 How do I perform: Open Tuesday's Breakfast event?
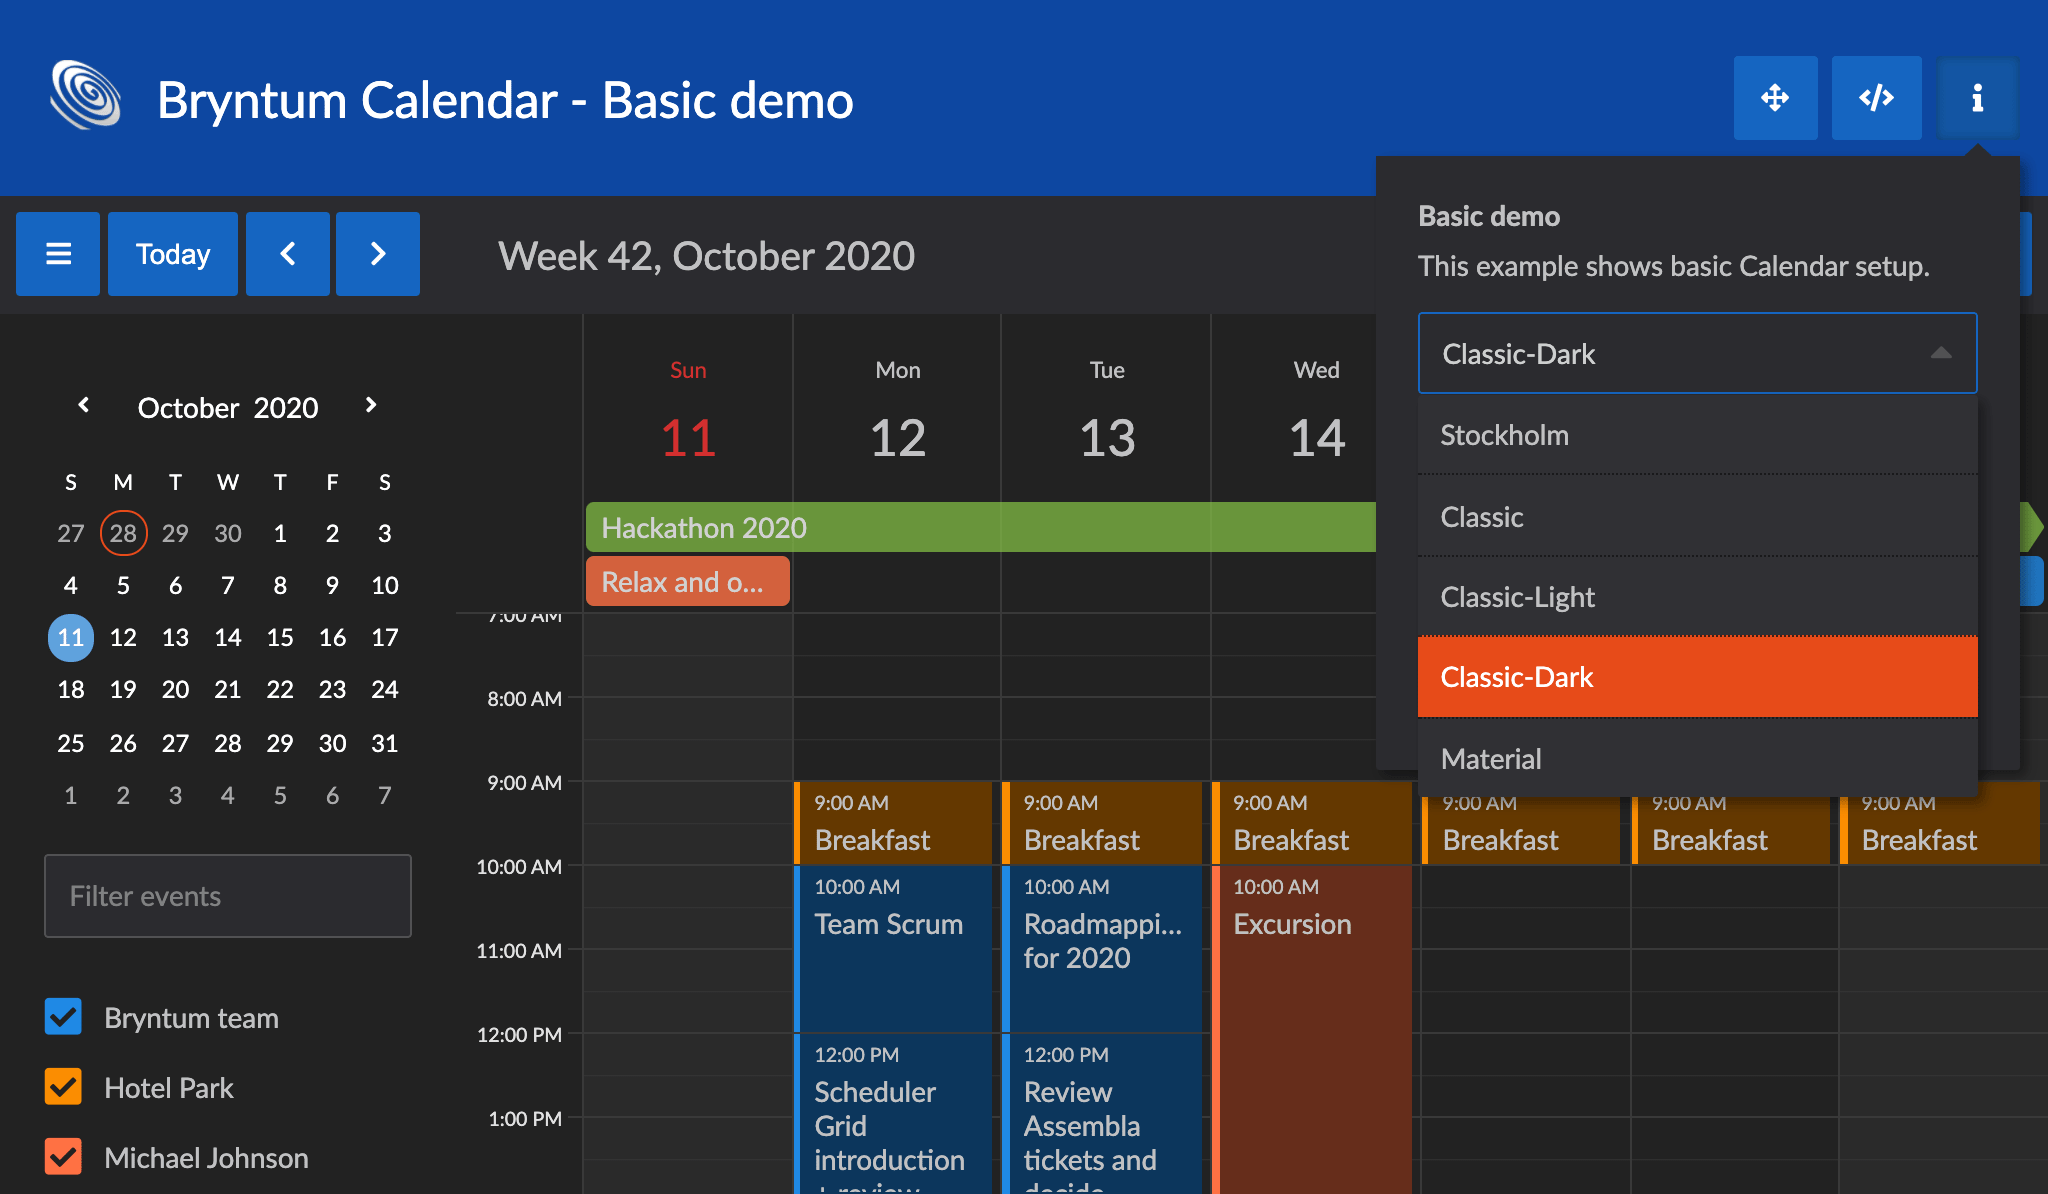[x=1103, y=822]
